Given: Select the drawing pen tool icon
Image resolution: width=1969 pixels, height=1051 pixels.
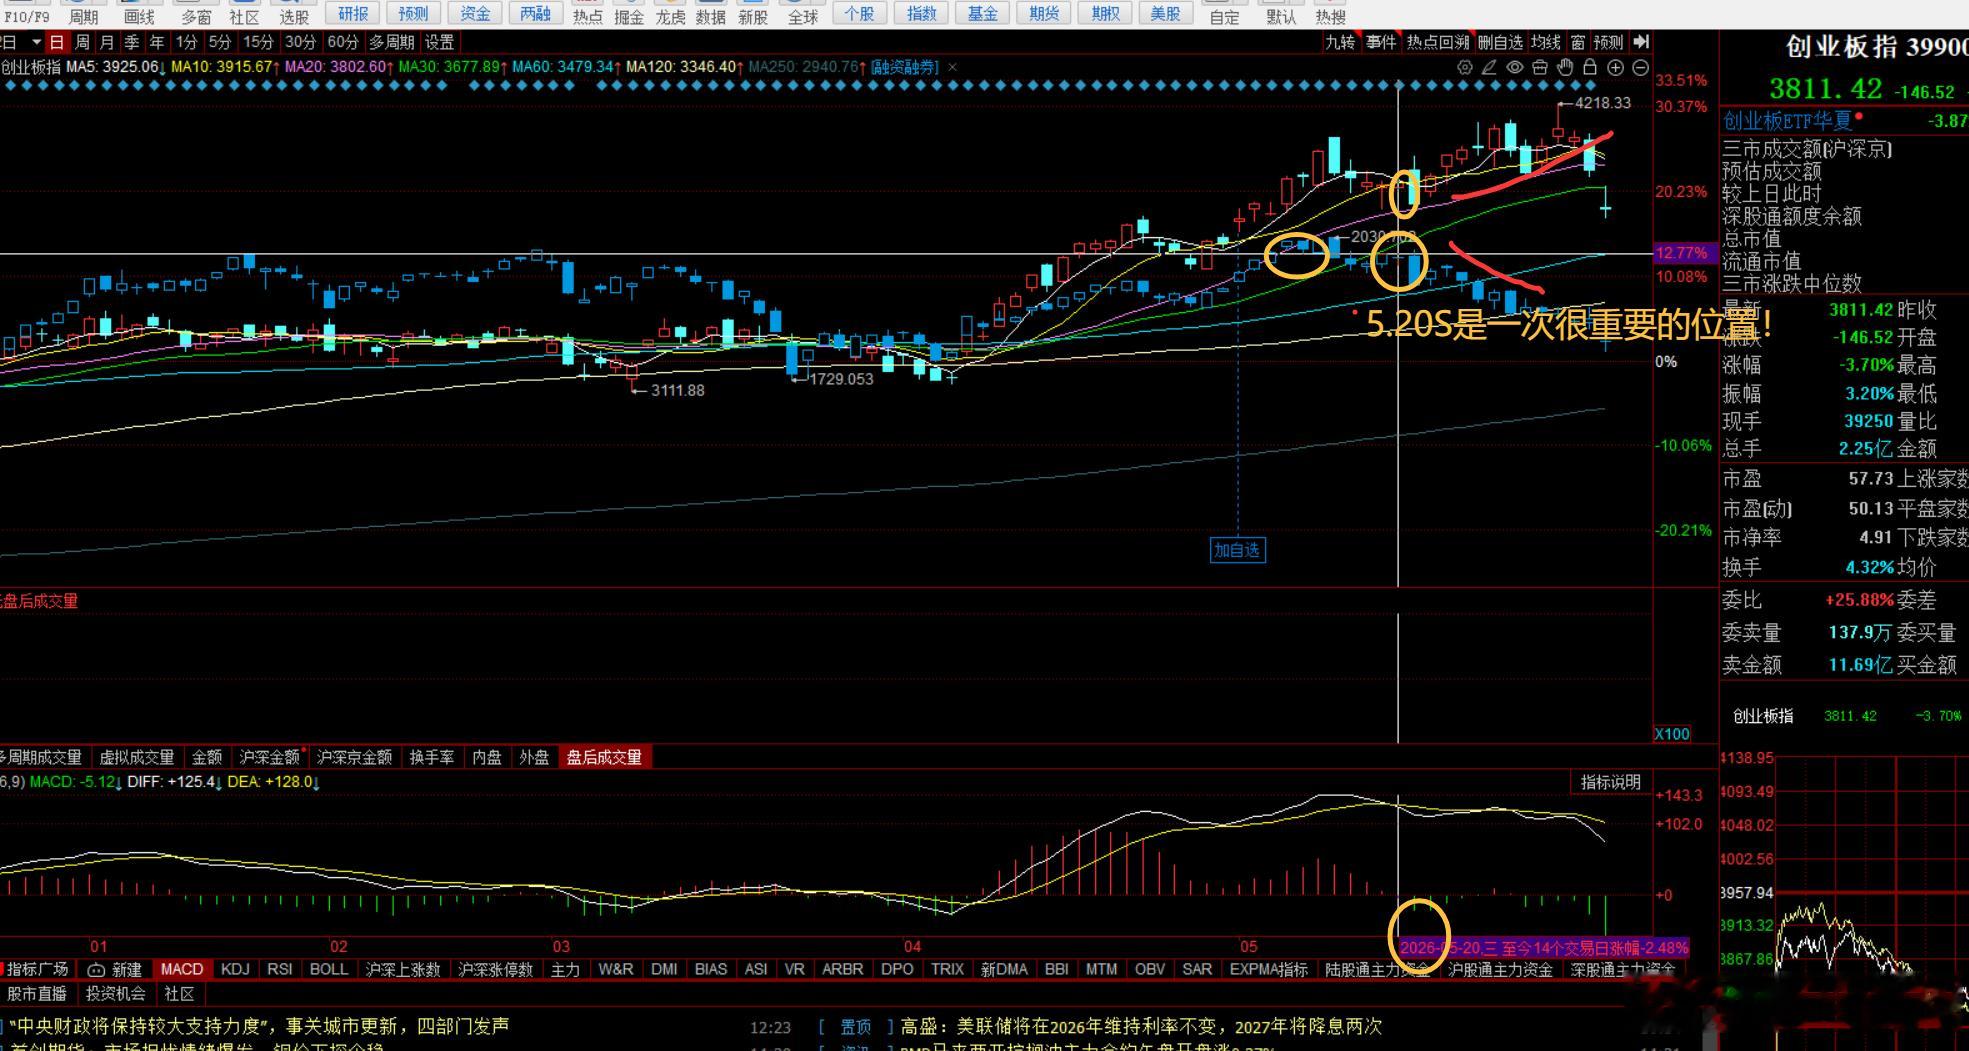Looking at the screenshot, I should point(1490,67).
